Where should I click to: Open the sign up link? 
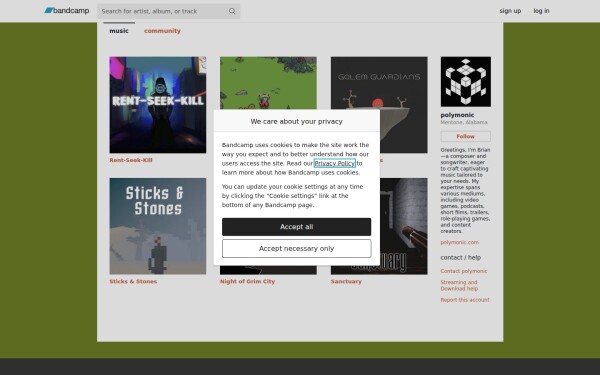click(510, 11)
